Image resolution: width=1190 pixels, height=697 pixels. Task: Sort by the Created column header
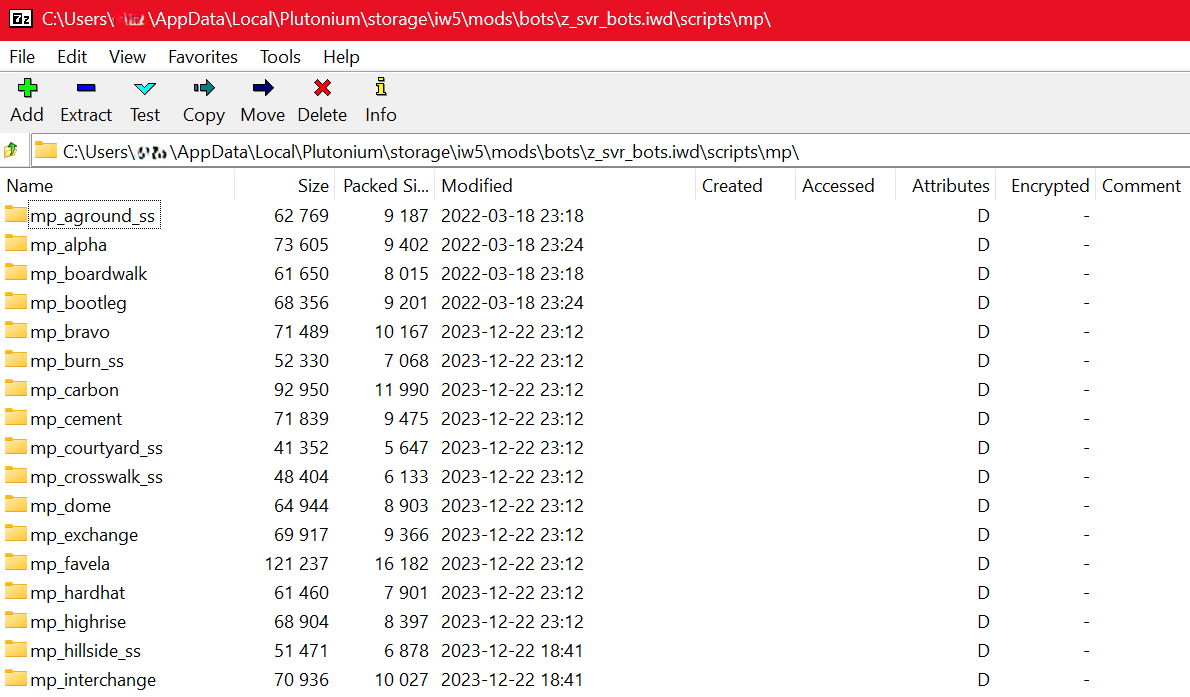tap(745, 186)
